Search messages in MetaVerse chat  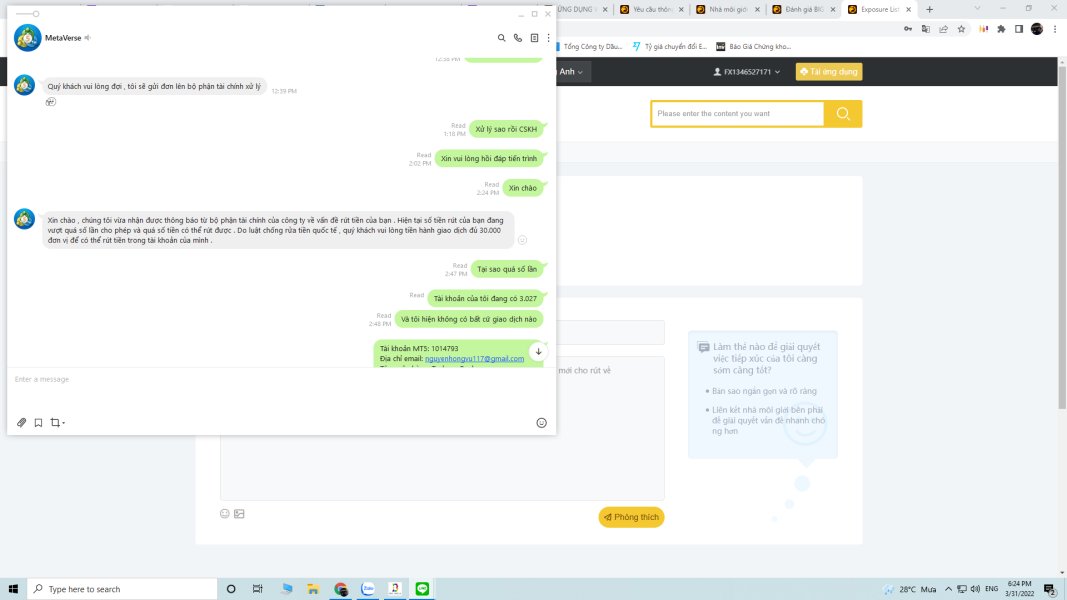point(502,38)
